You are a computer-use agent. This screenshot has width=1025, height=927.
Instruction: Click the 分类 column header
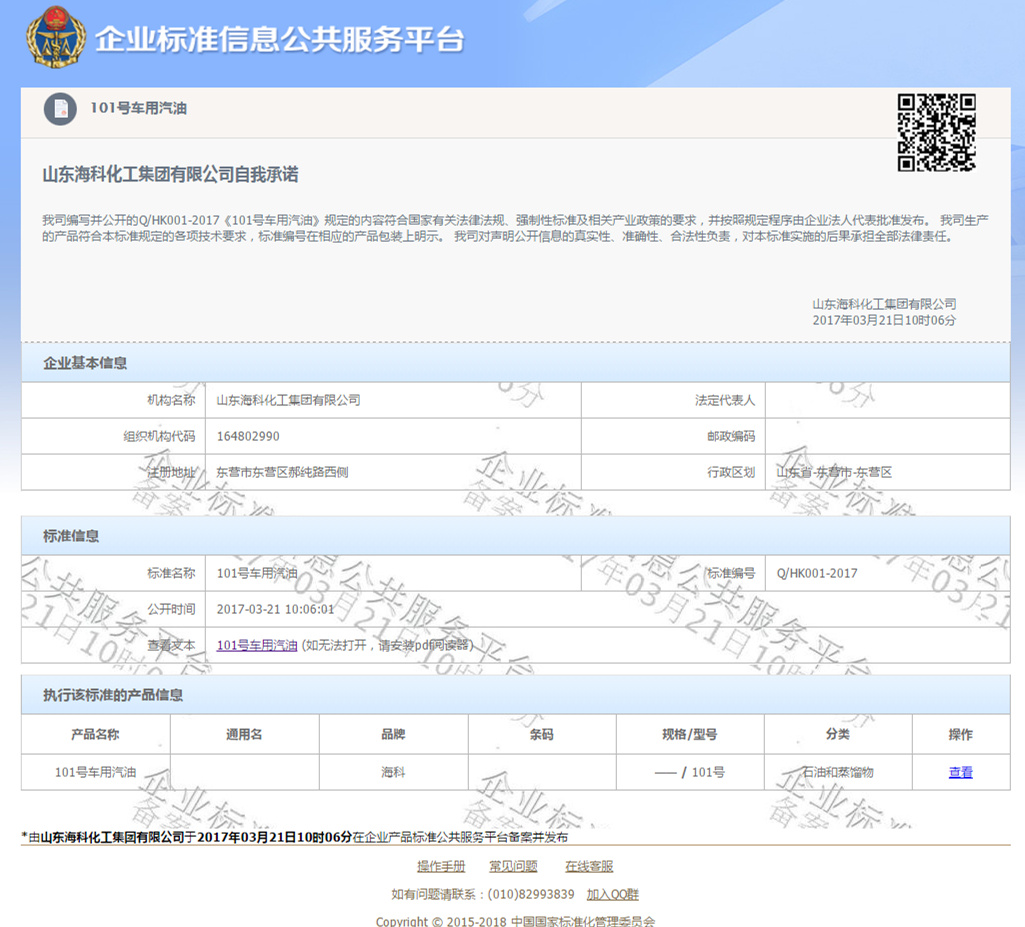coord(838,734)
